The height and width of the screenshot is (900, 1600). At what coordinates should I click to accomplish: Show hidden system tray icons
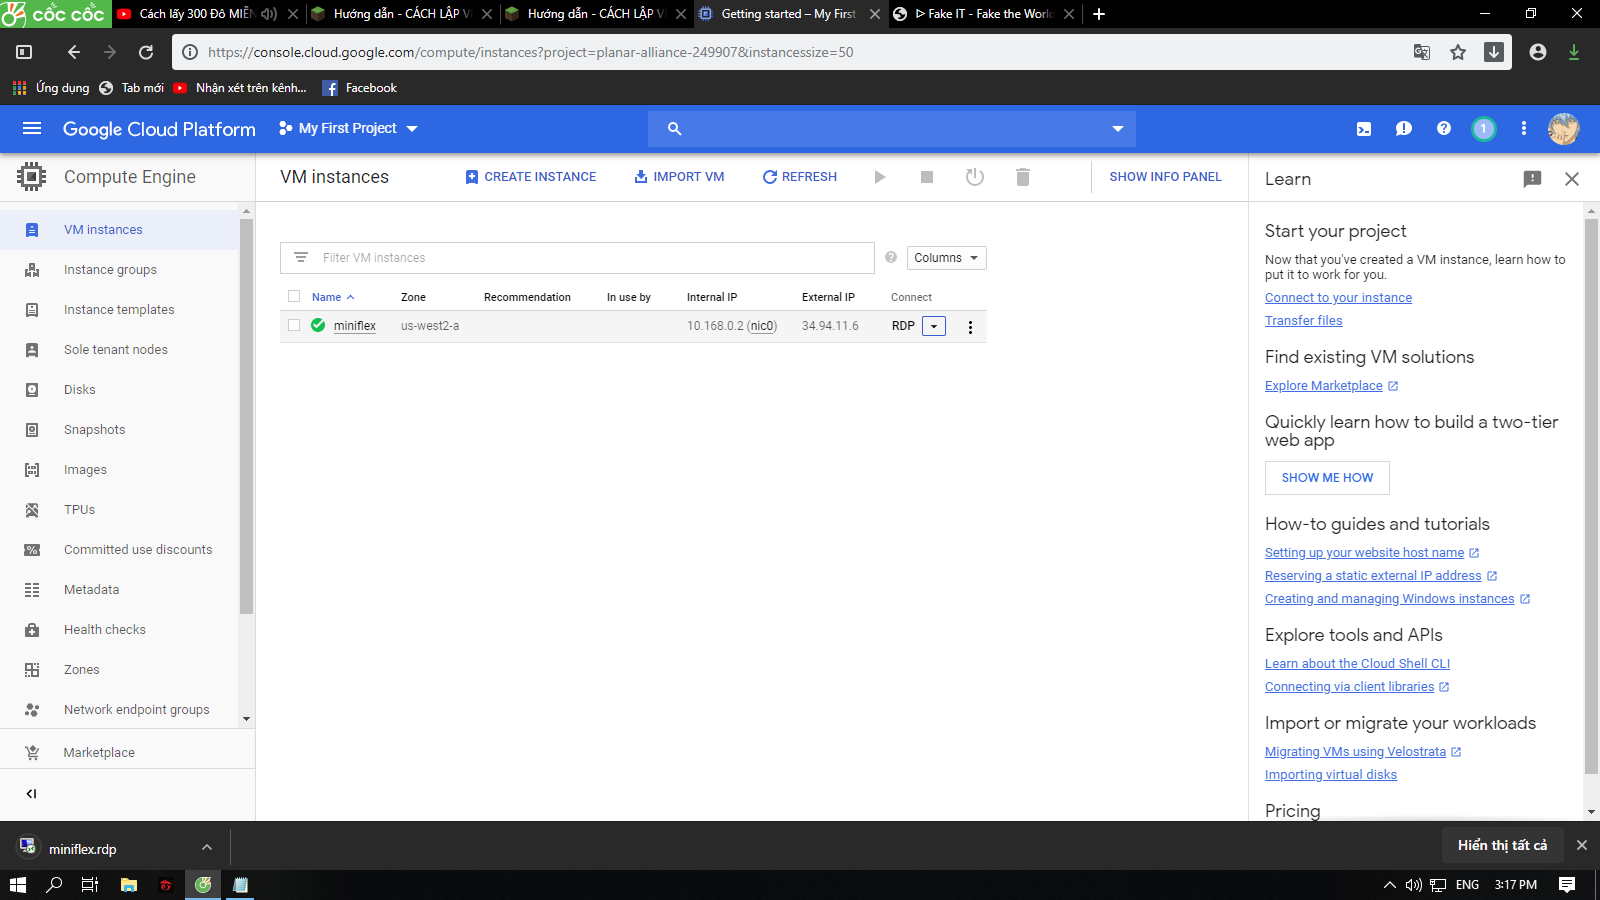point(1390,885)
